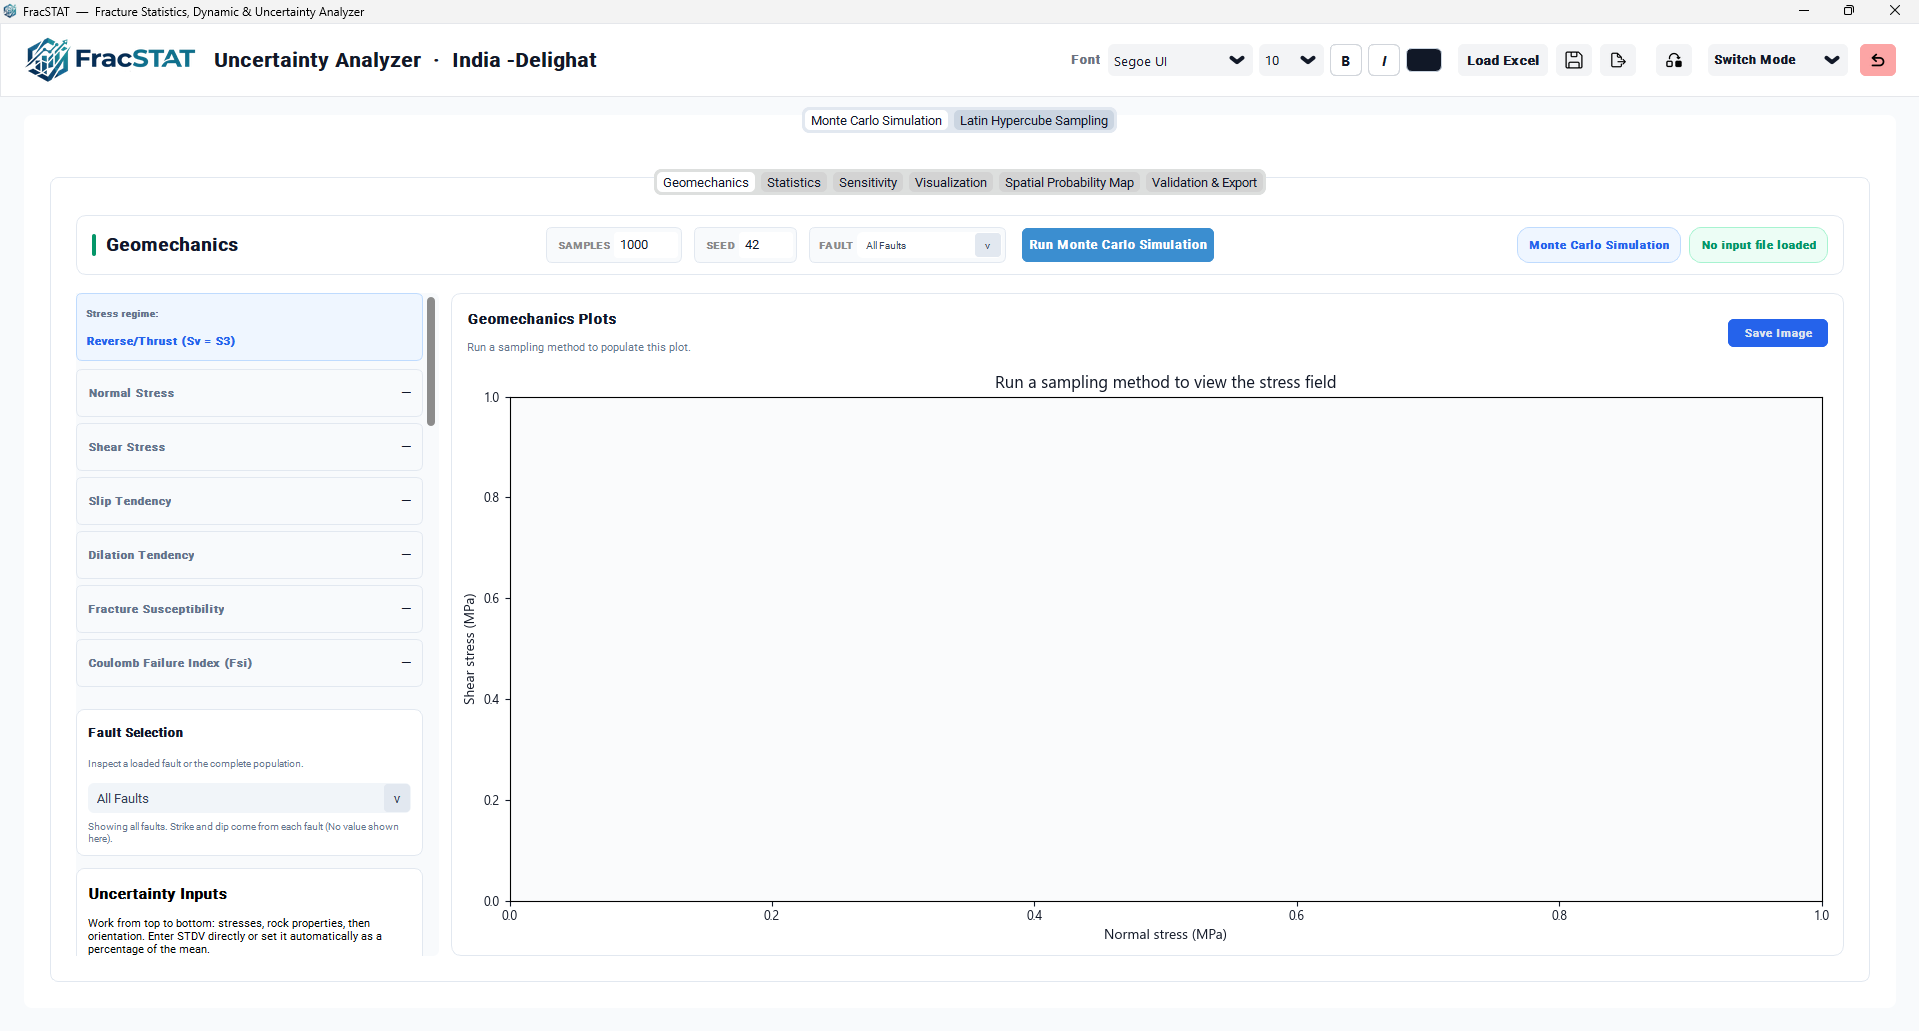Click the lock/unlock layout icon
This screenshot has width=1919, height=1031.
pyautogui.click(x=1674, y=60)
